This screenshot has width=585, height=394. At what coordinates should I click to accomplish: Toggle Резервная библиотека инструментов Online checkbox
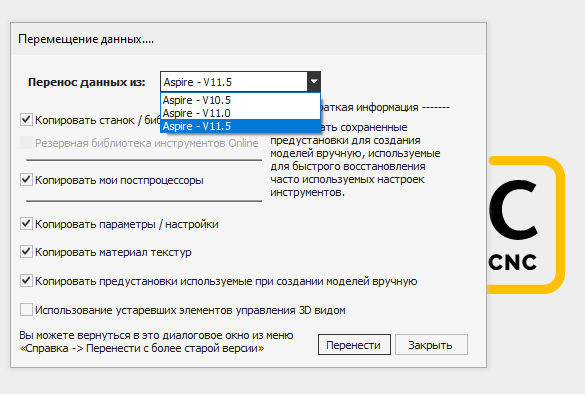click(26, 143)
